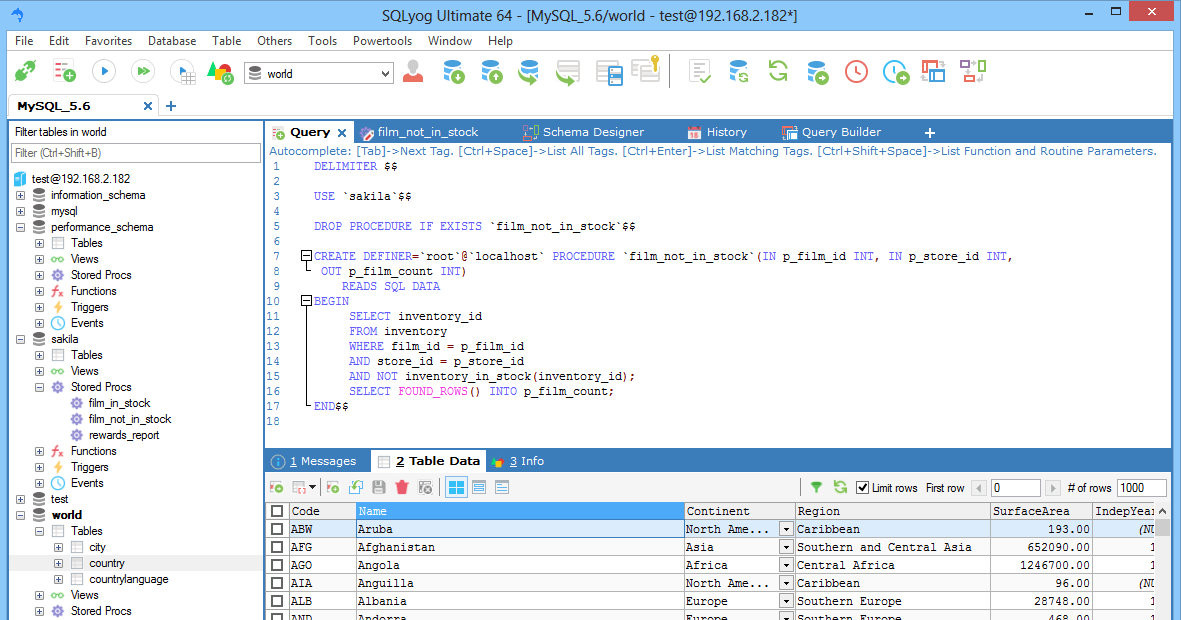Advance First row with the next arrow

pos(1053,487)
